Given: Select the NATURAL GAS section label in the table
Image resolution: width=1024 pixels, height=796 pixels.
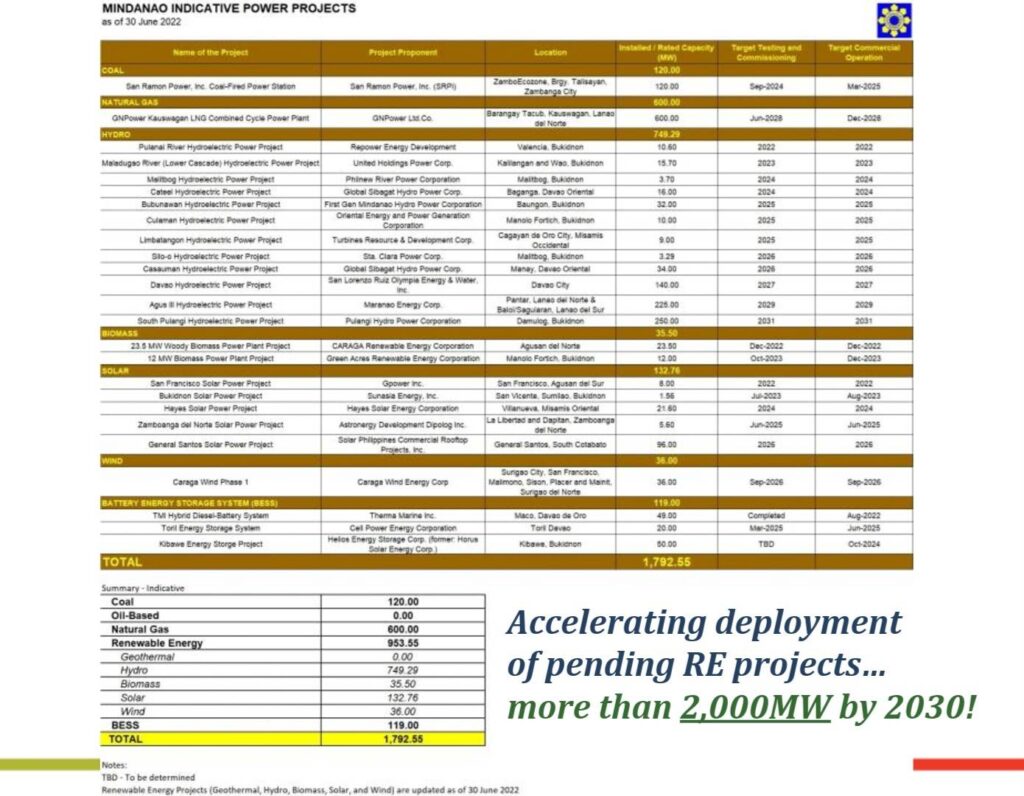Looking at the screenshot, I should tap(129, 103).
